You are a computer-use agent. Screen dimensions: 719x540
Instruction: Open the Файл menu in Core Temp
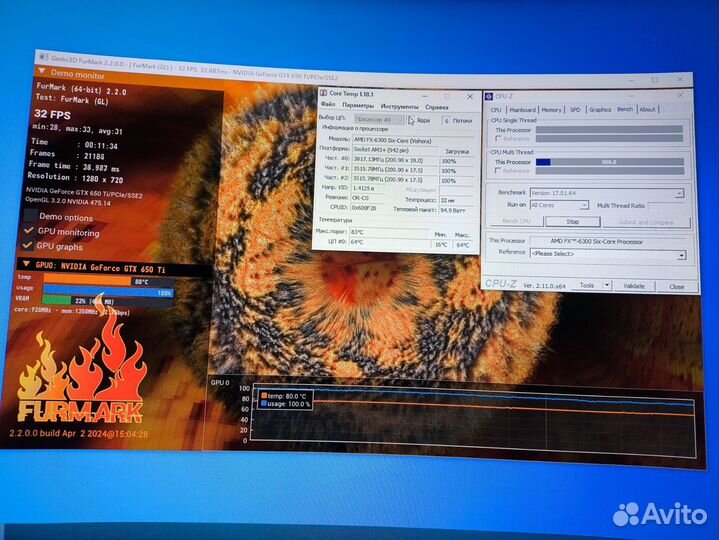(328, 106)
